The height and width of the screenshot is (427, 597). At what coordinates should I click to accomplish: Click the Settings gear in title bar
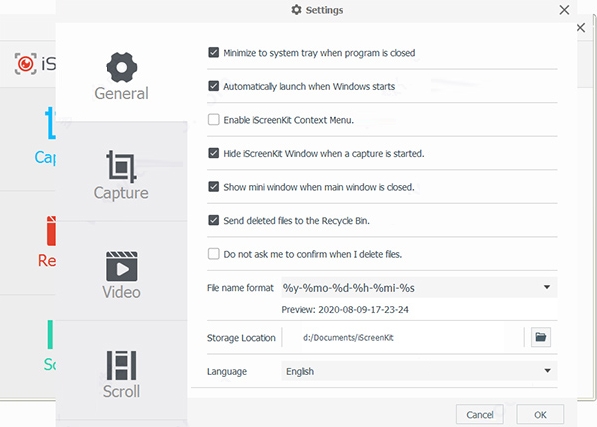point(296,10)
